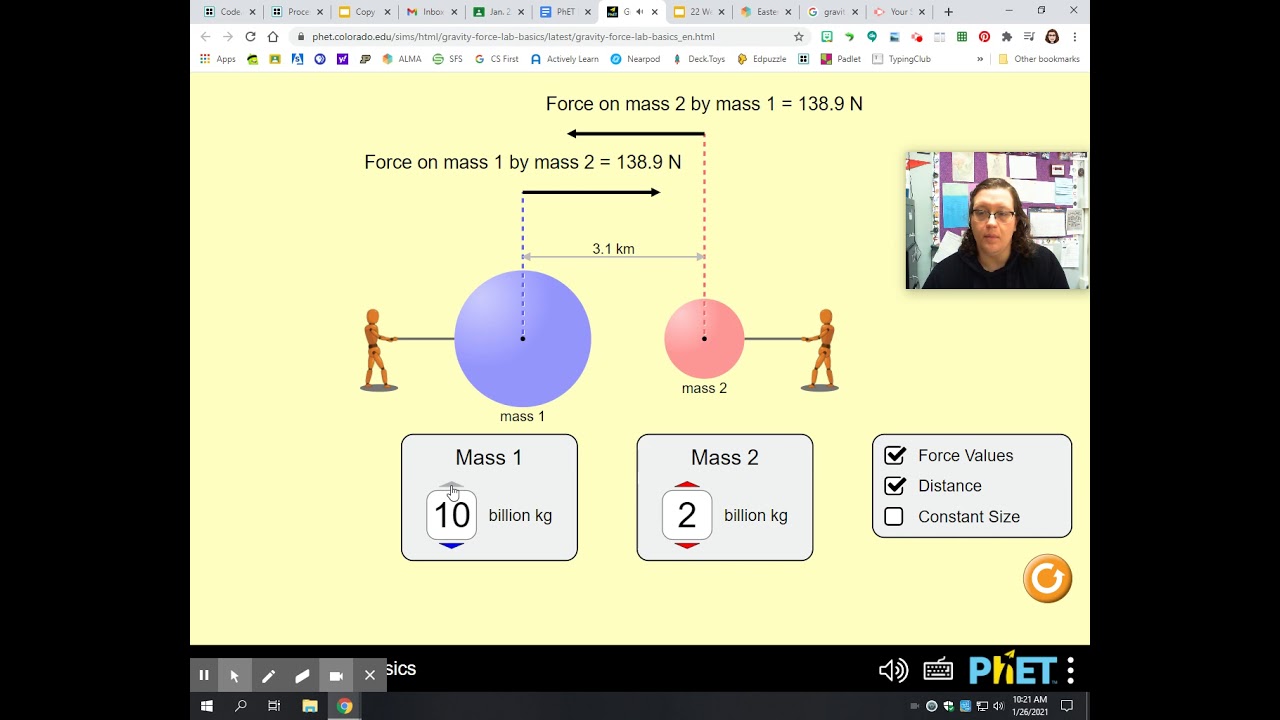This screenshot has width=1280, height=720.
Task: Open a new browser tab with plus button
Action: (x=948, y=12)
